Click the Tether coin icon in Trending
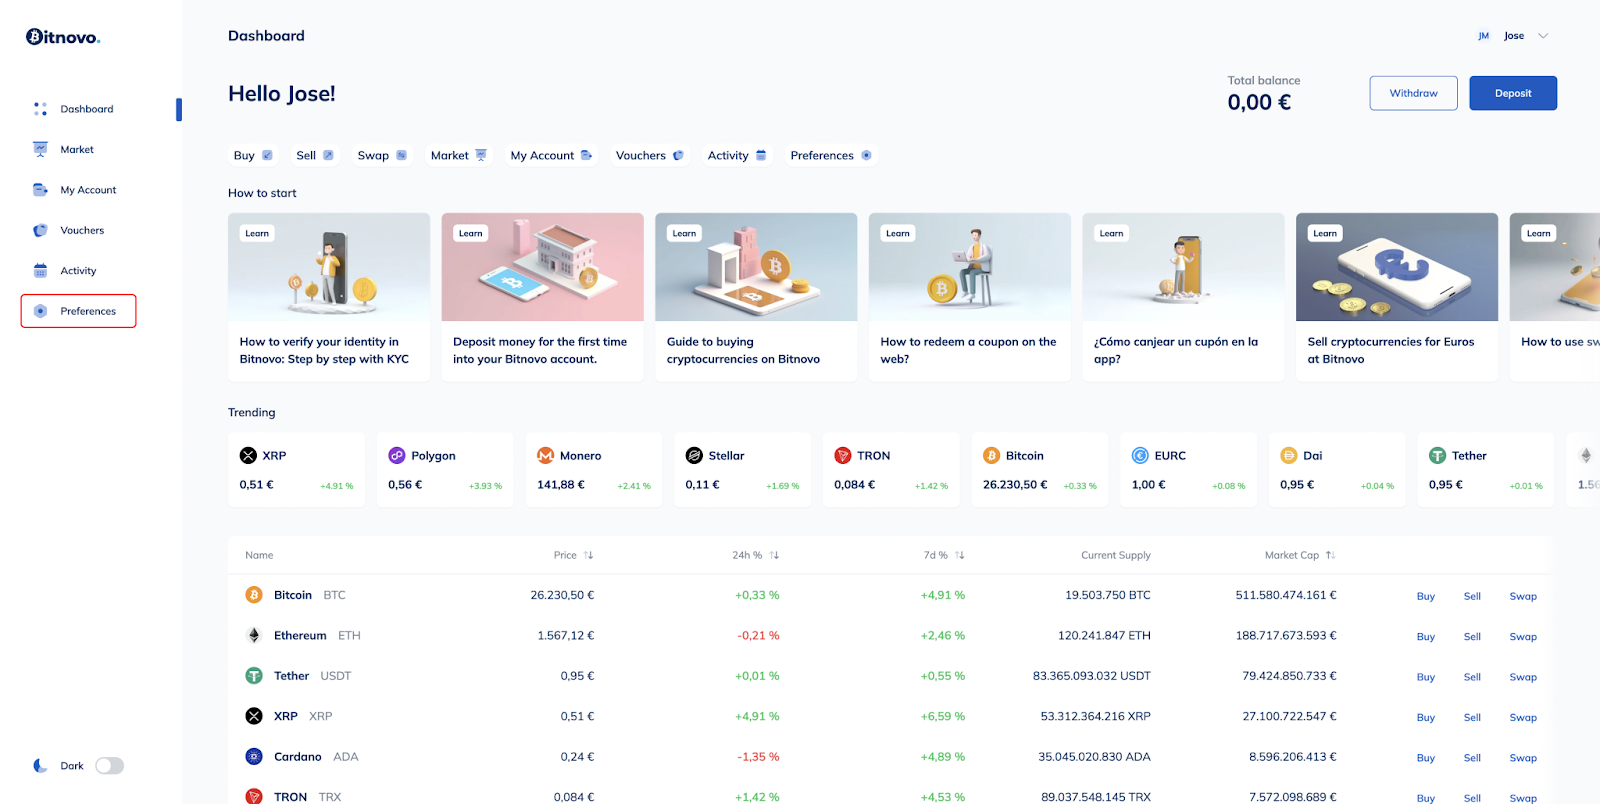Viewport: 1600px width, 804px height. (x=1437, y=455)
